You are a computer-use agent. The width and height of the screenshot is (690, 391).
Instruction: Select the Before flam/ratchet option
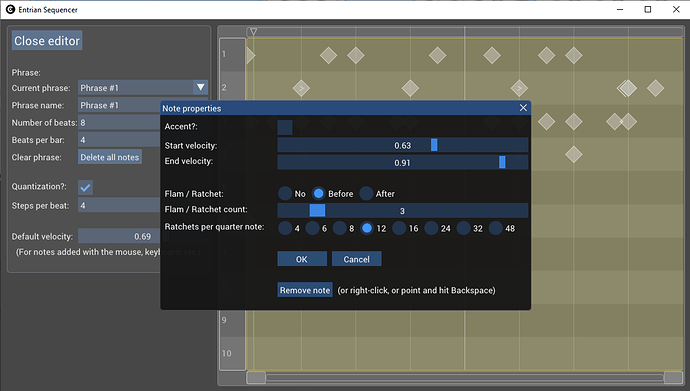[318, 193]
